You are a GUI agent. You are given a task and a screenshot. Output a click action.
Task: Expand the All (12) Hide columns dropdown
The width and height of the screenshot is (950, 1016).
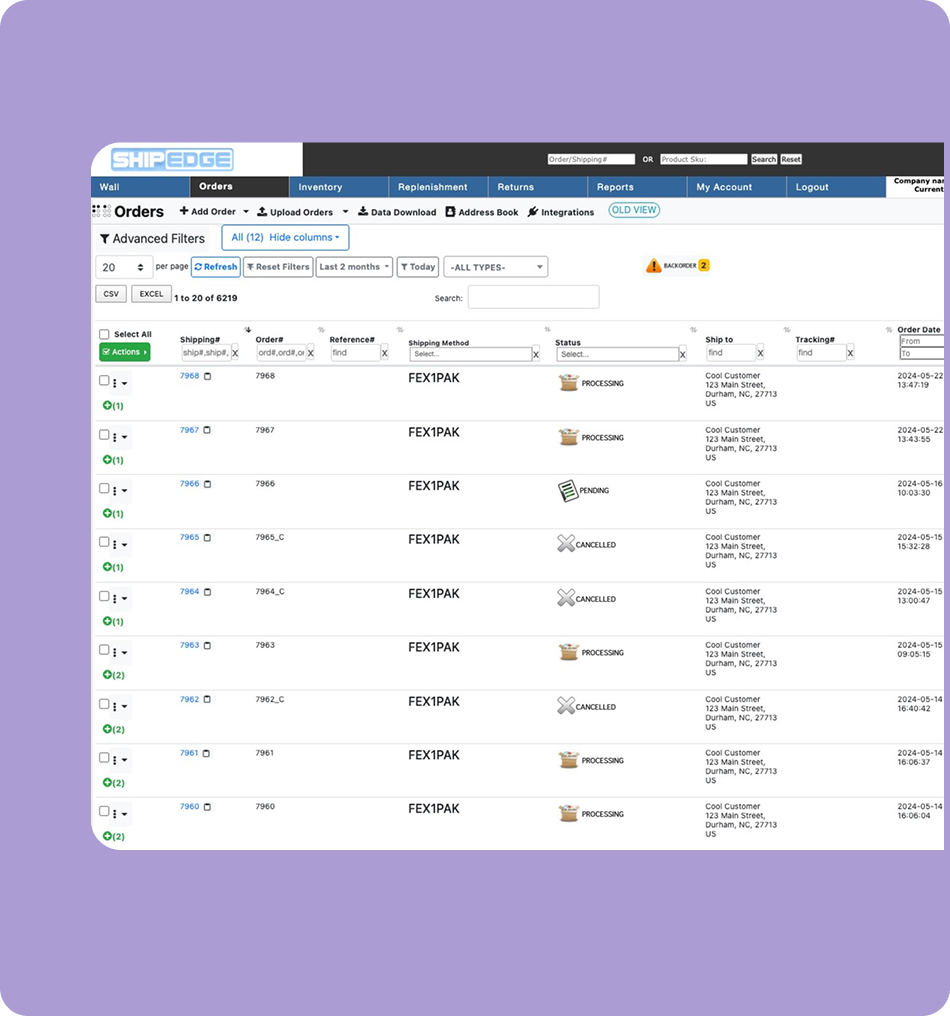pyautogui.click(x=285, y=238)
